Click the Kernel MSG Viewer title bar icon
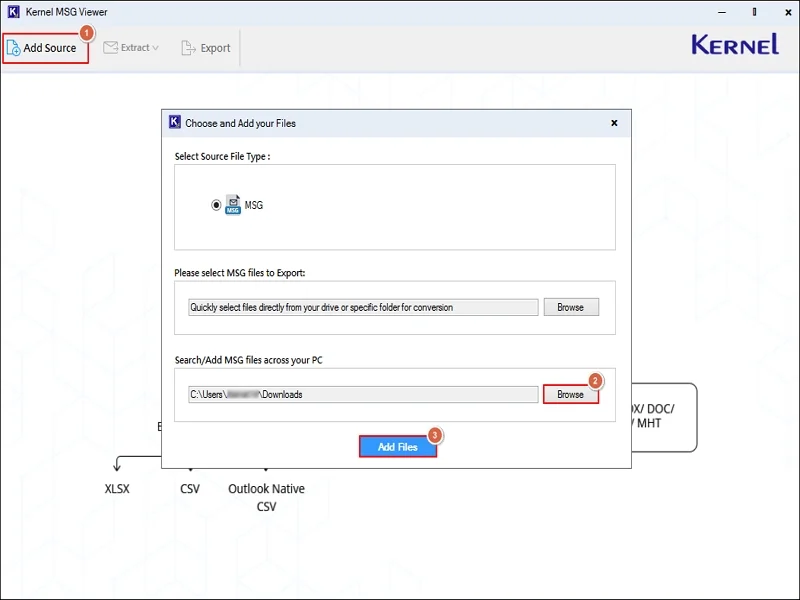 [13, 12]
